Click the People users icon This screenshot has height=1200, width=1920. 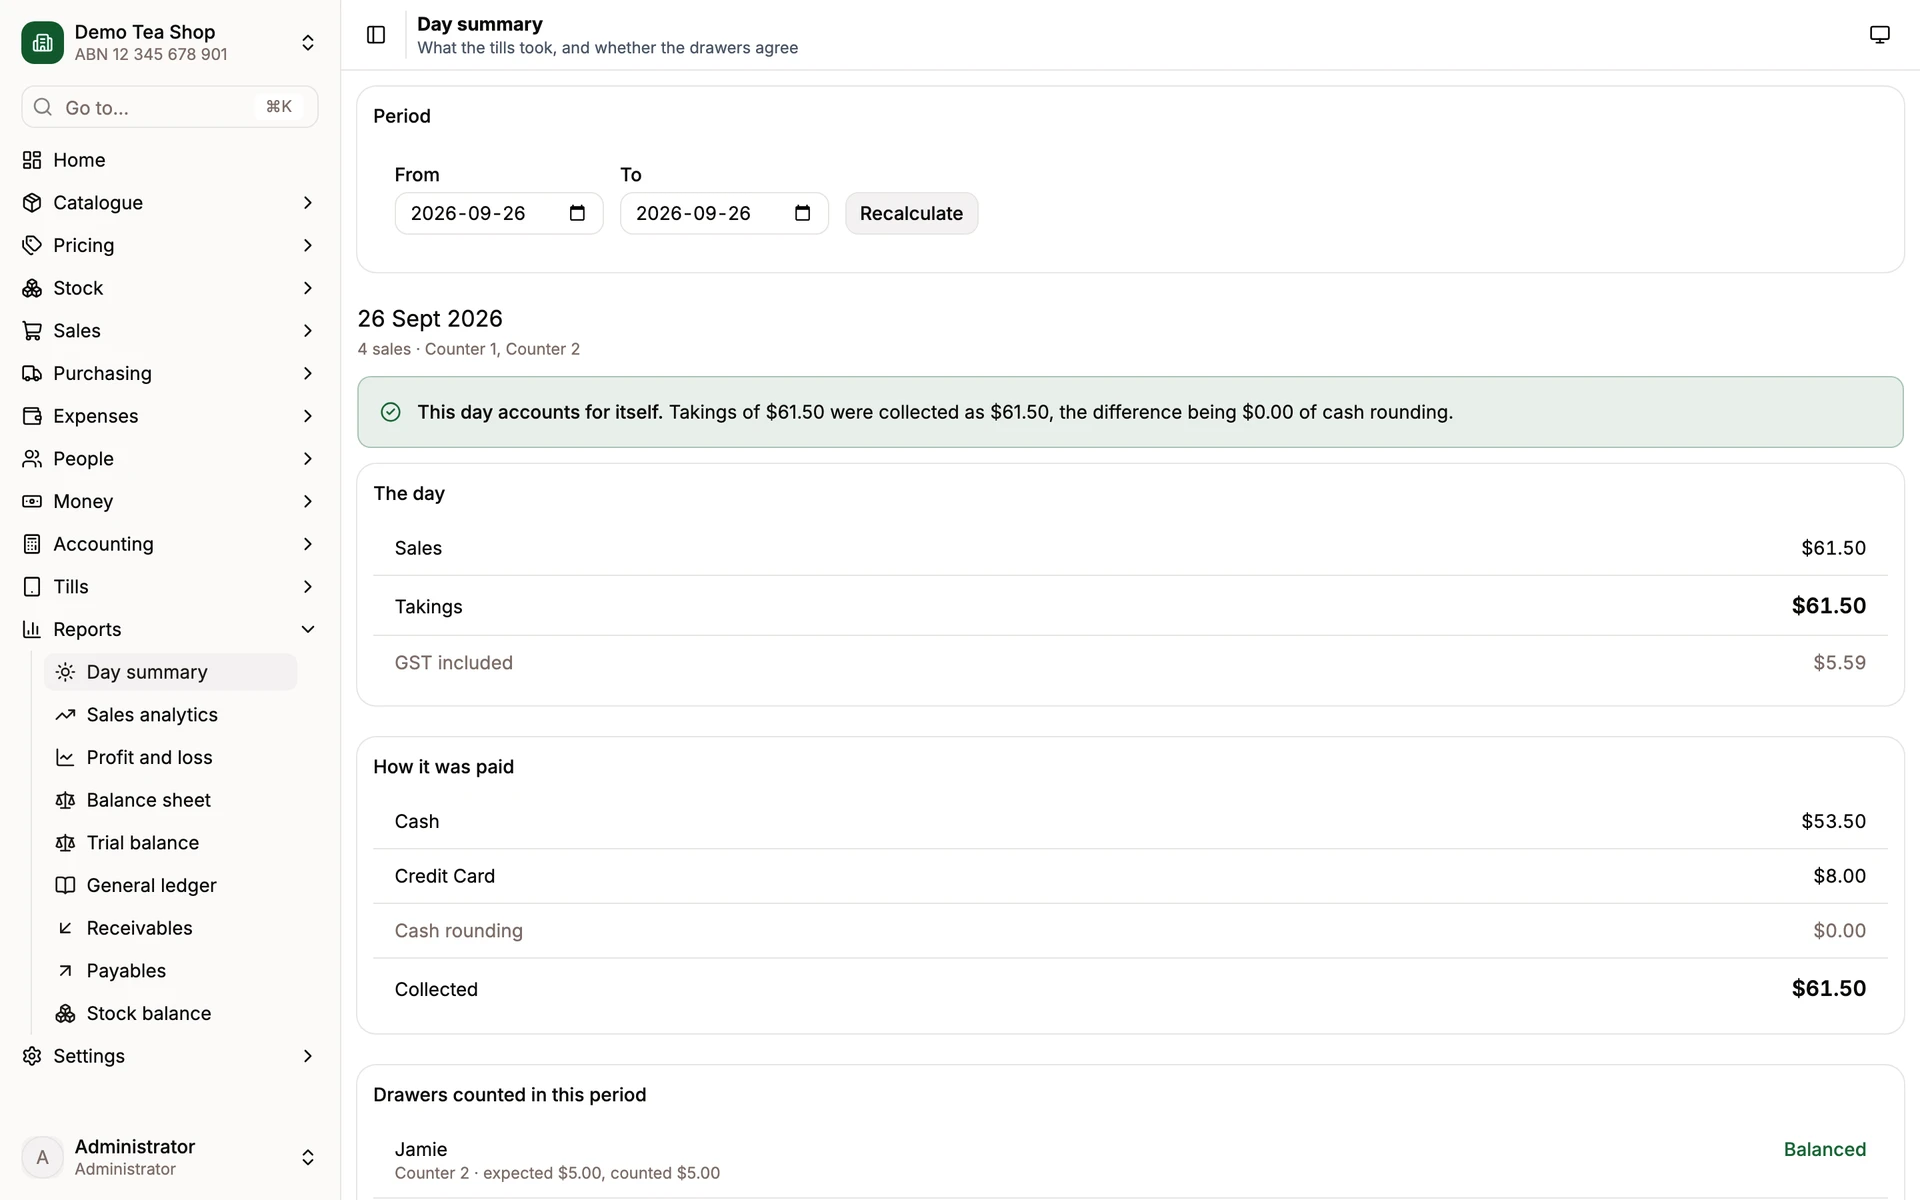[32, 459]
